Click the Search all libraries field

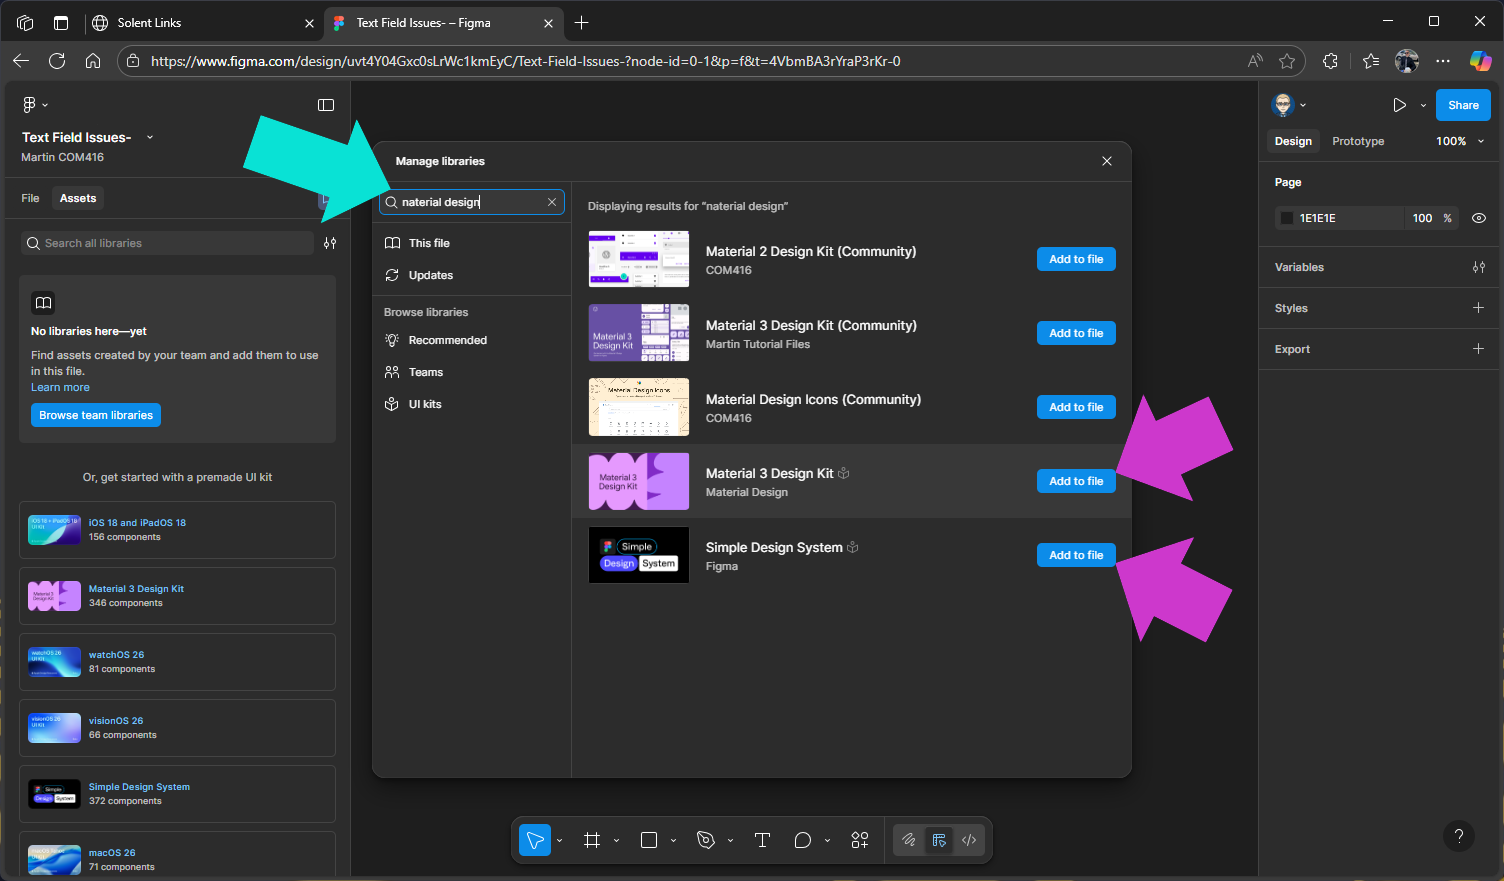[x=170, y=243]
